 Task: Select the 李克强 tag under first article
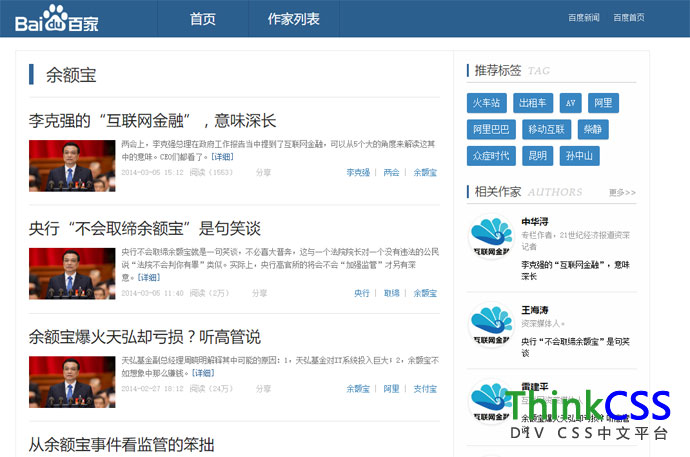coord(358,172)
